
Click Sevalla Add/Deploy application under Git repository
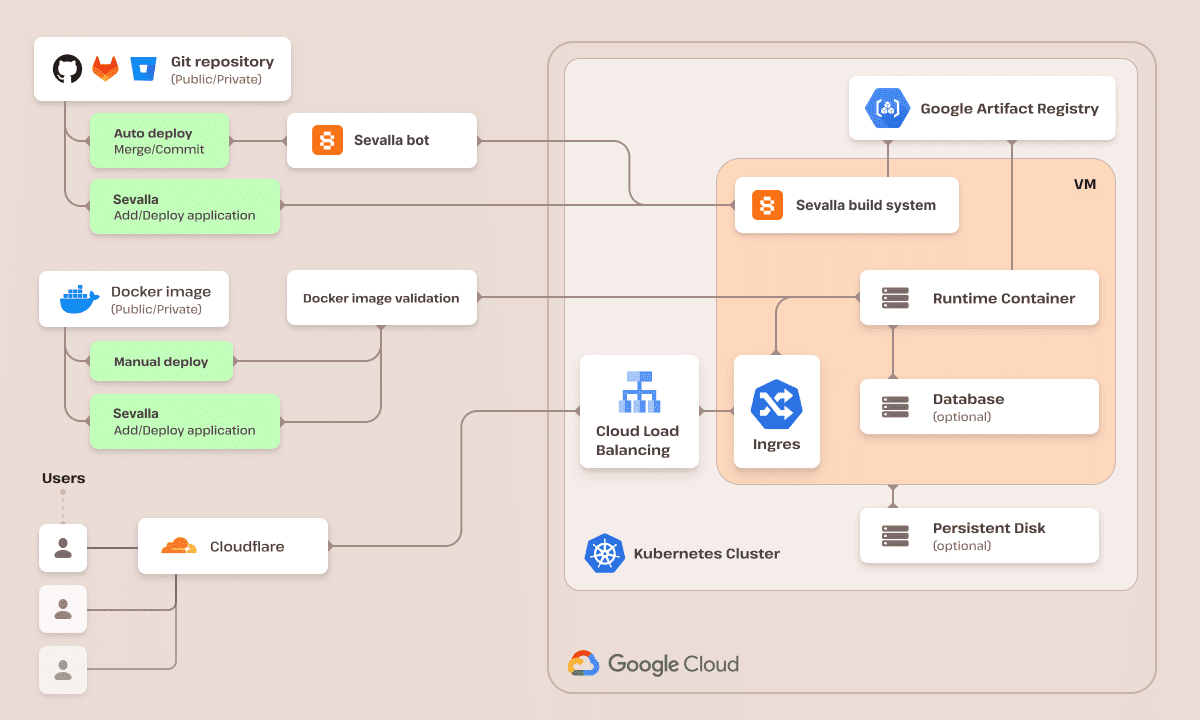184,207
